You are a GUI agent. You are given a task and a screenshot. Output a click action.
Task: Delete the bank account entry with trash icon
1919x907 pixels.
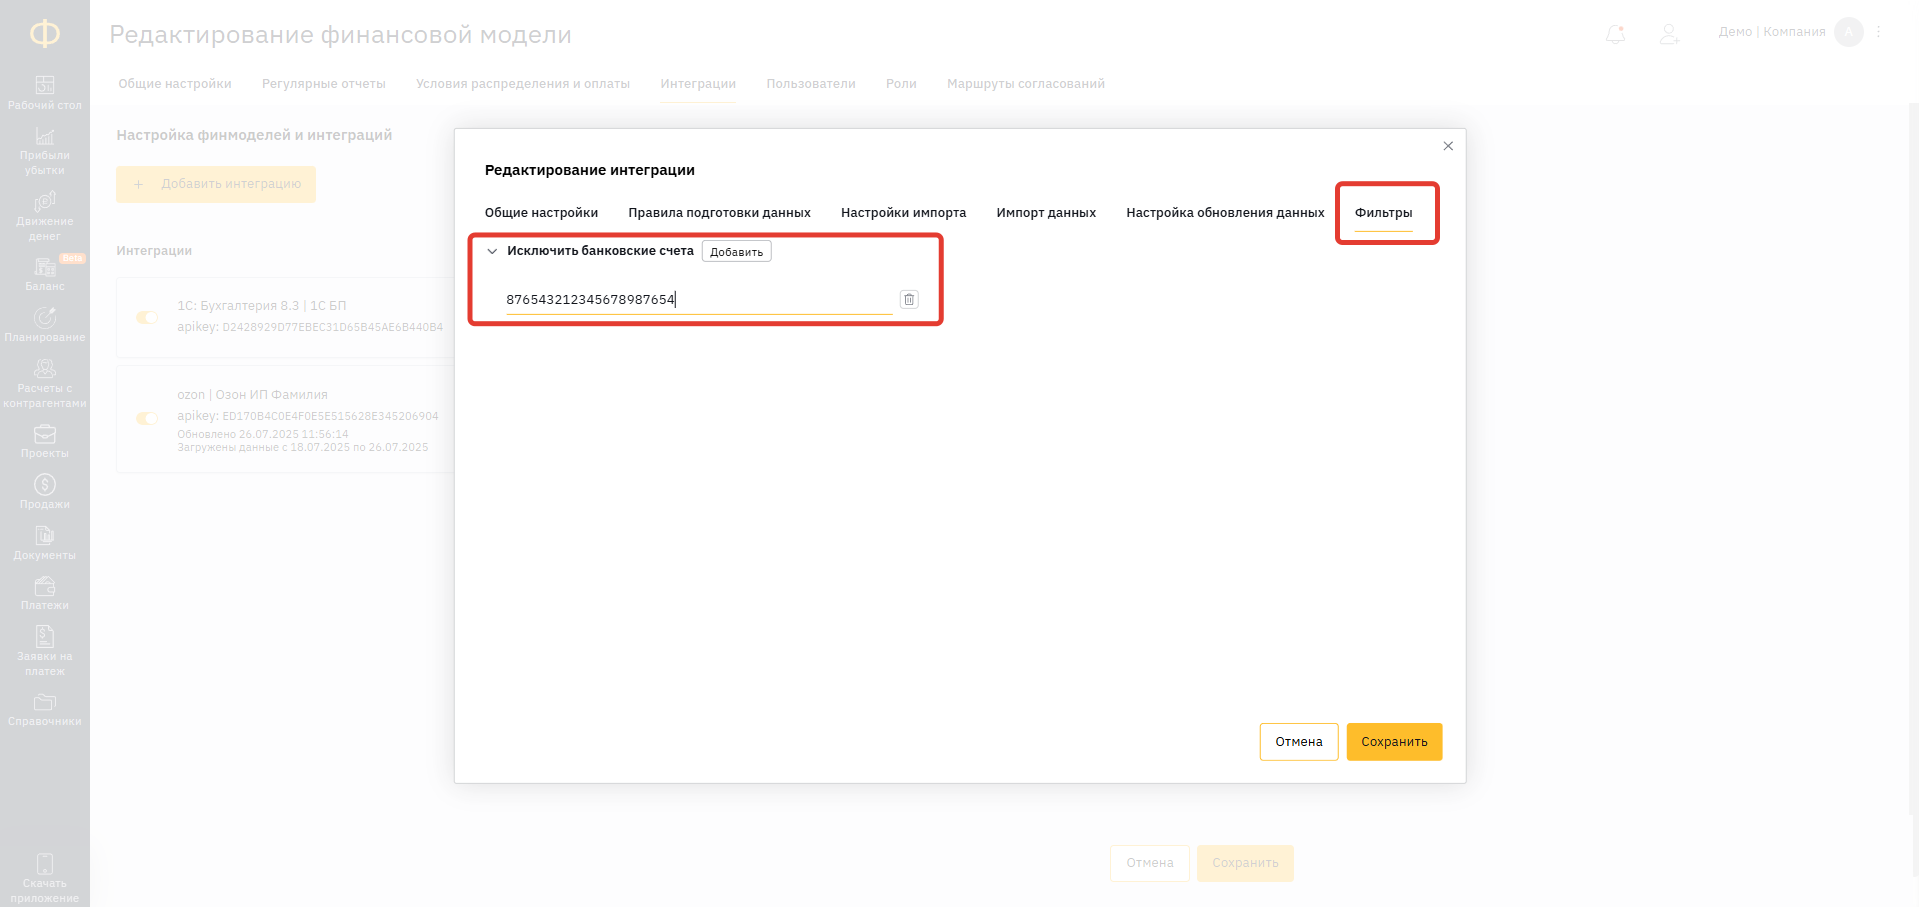click(909, 299)
